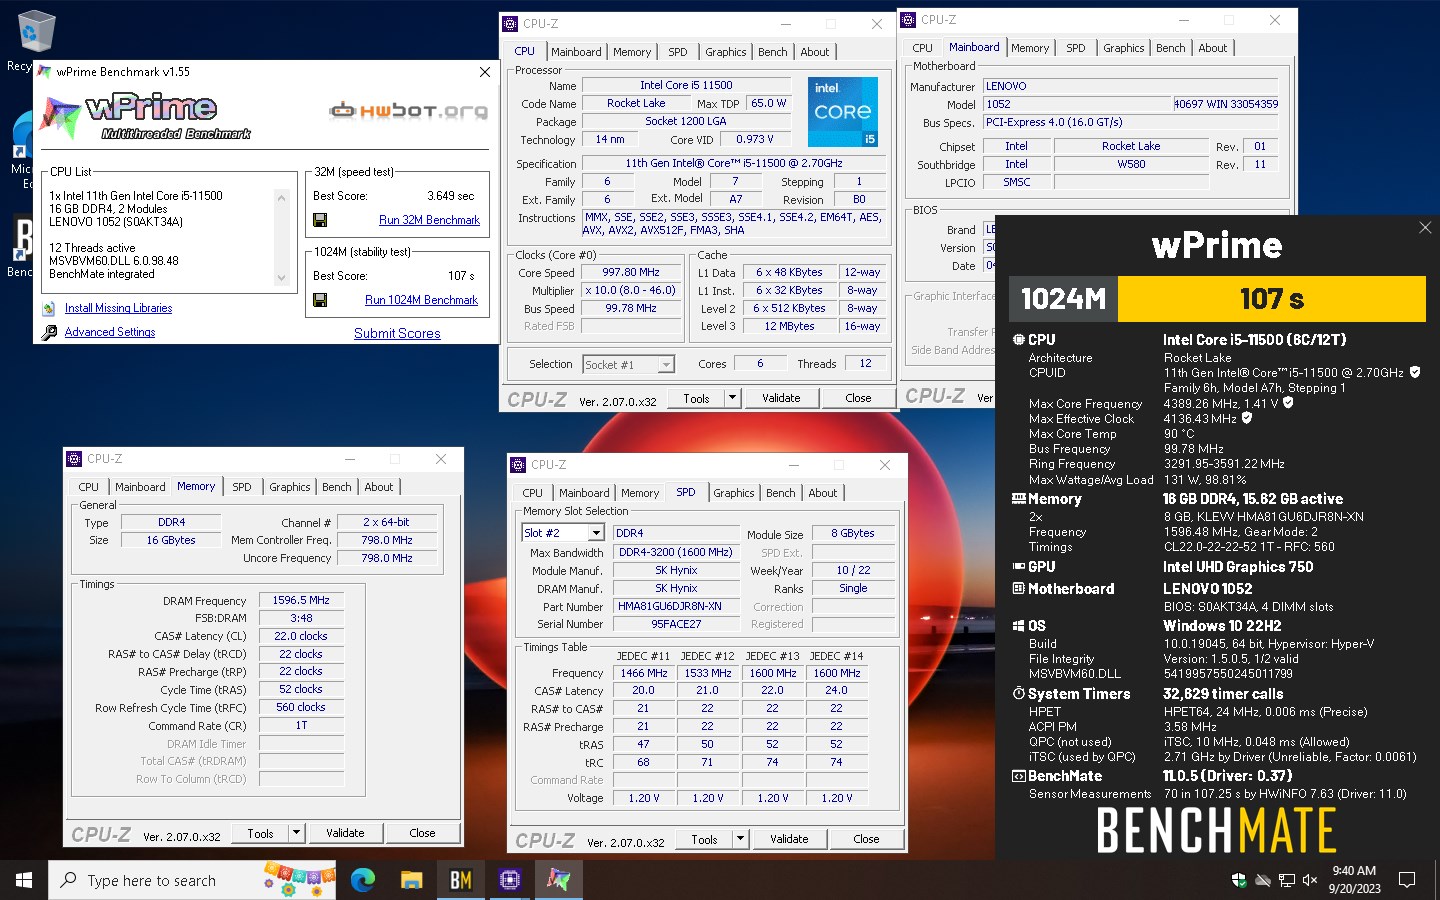Switch to wPrime via its taskbar icon
The width and height of the screenshot is (1440, 900).
(558, 880)
